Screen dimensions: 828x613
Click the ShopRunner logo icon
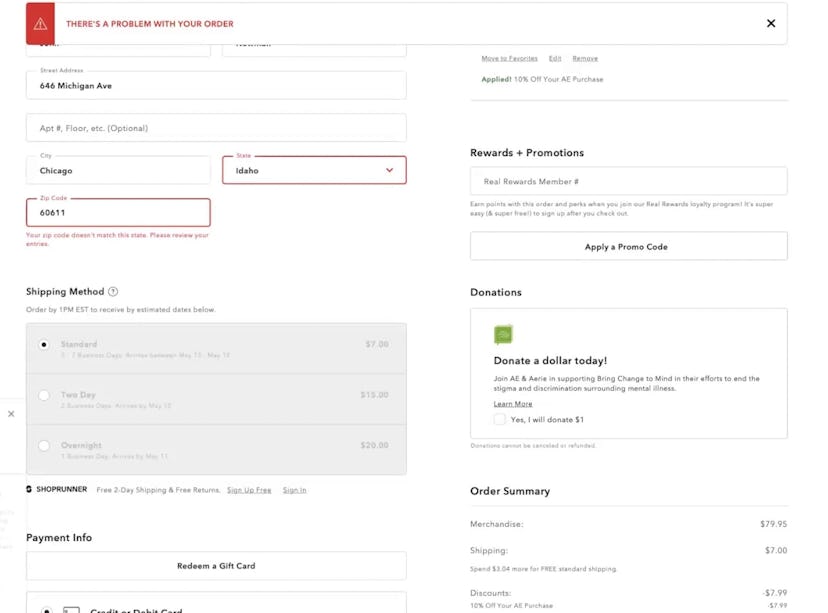click(31, 489)
